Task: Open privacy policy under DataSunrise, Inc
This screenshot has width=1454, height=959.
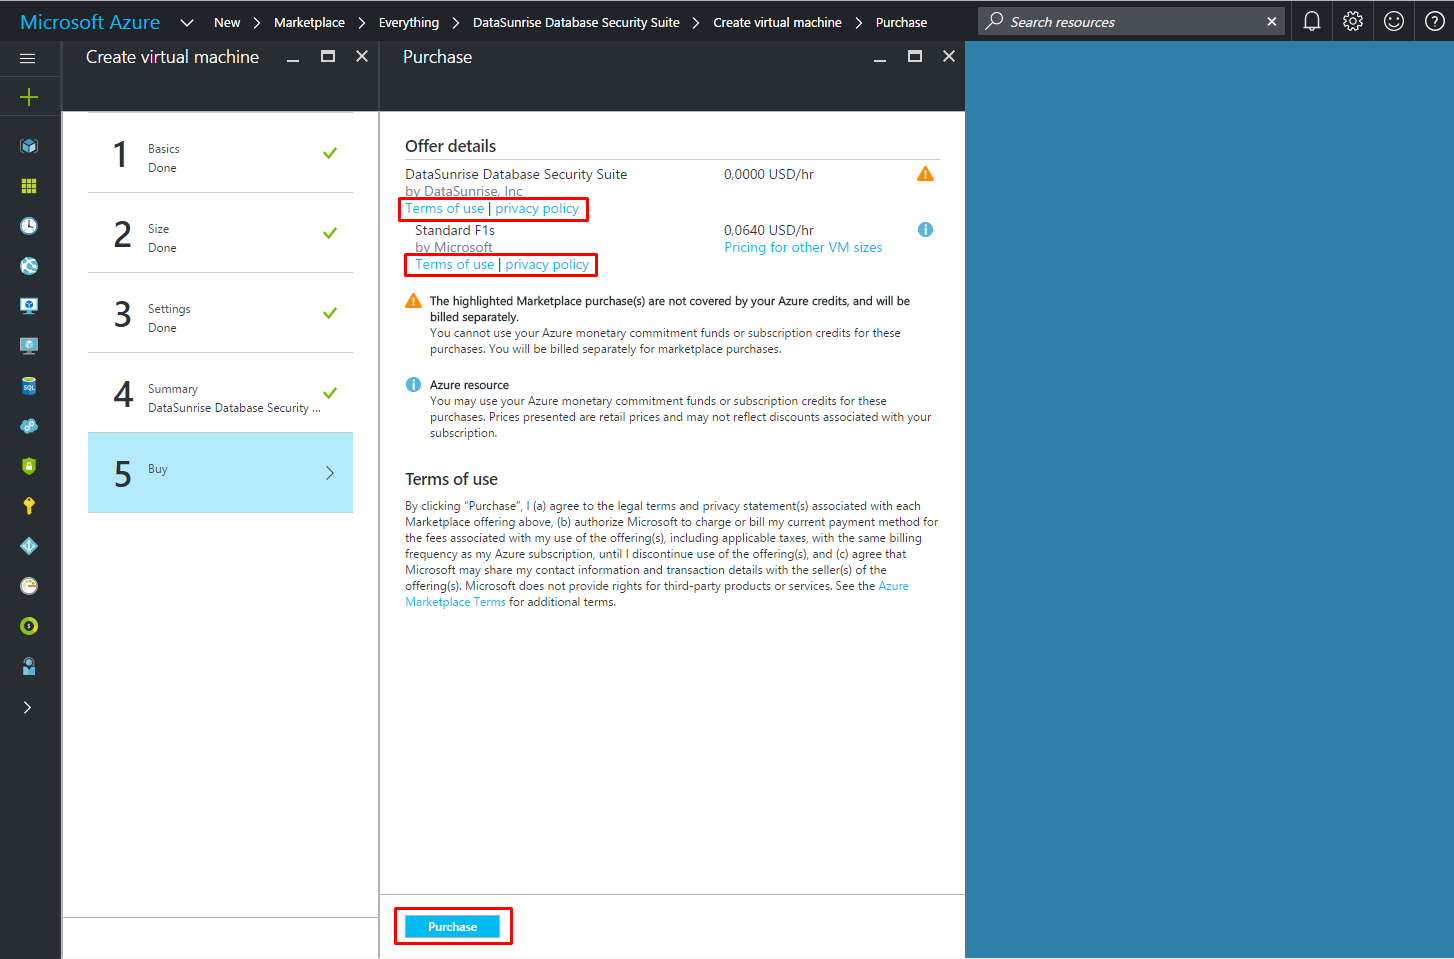Action: 537,208
